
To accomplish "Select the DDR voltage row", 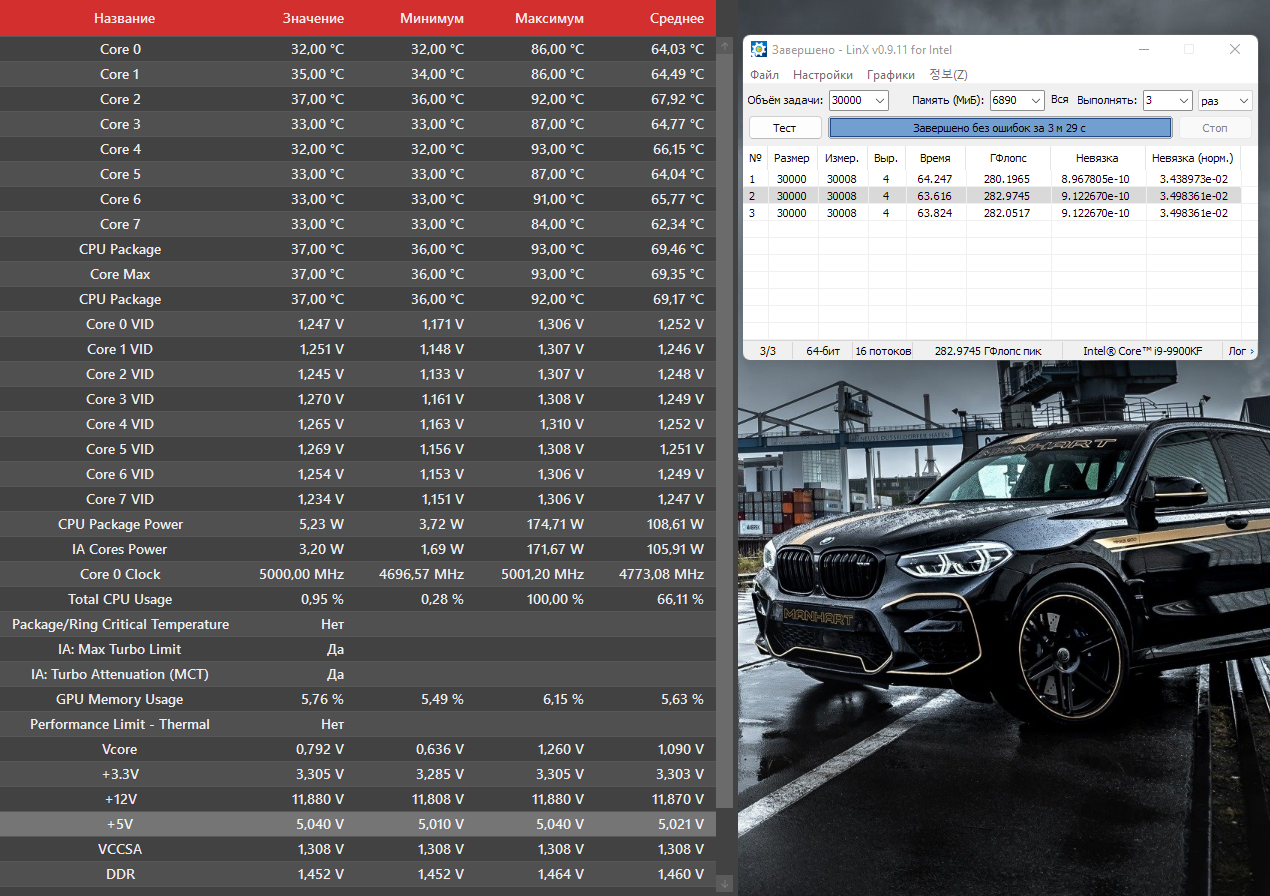I will (358, 874).
